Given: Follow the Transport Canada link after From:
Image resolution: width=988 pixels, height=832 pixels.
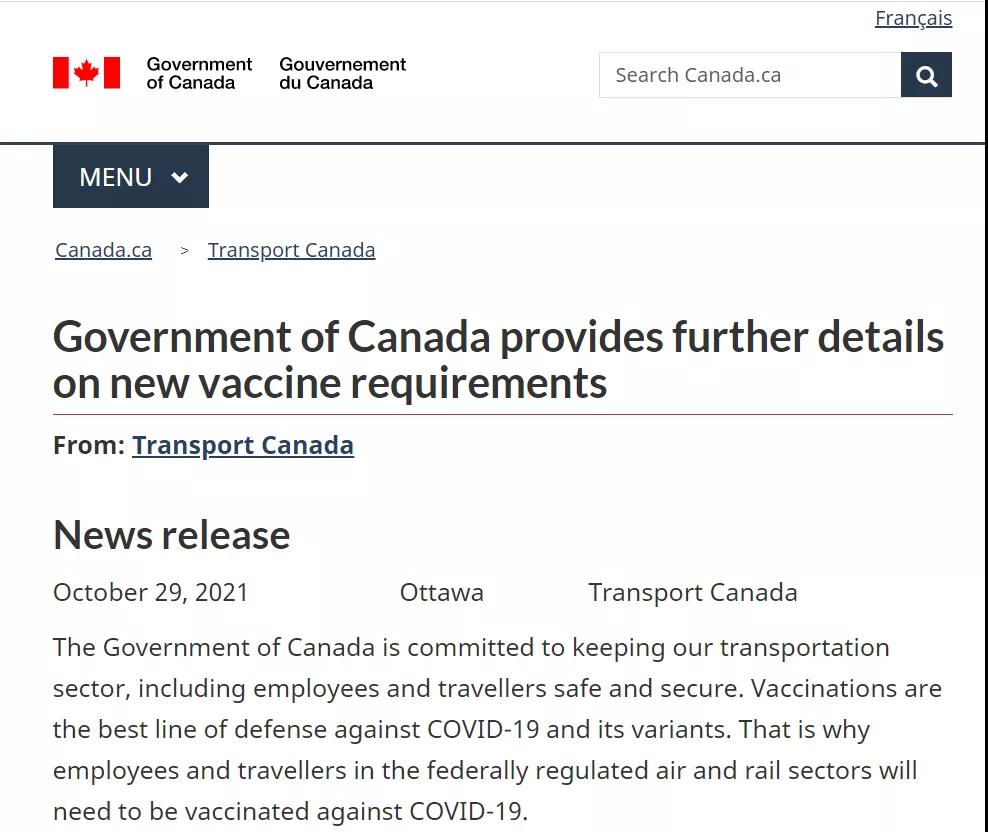Looking at the screenshot, I should coord(243,446).
